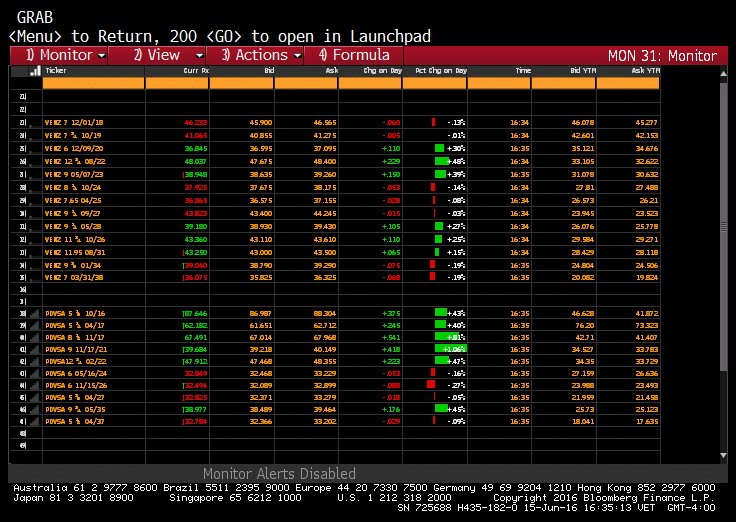Click the Ticker column header

(x=56, y=70)
